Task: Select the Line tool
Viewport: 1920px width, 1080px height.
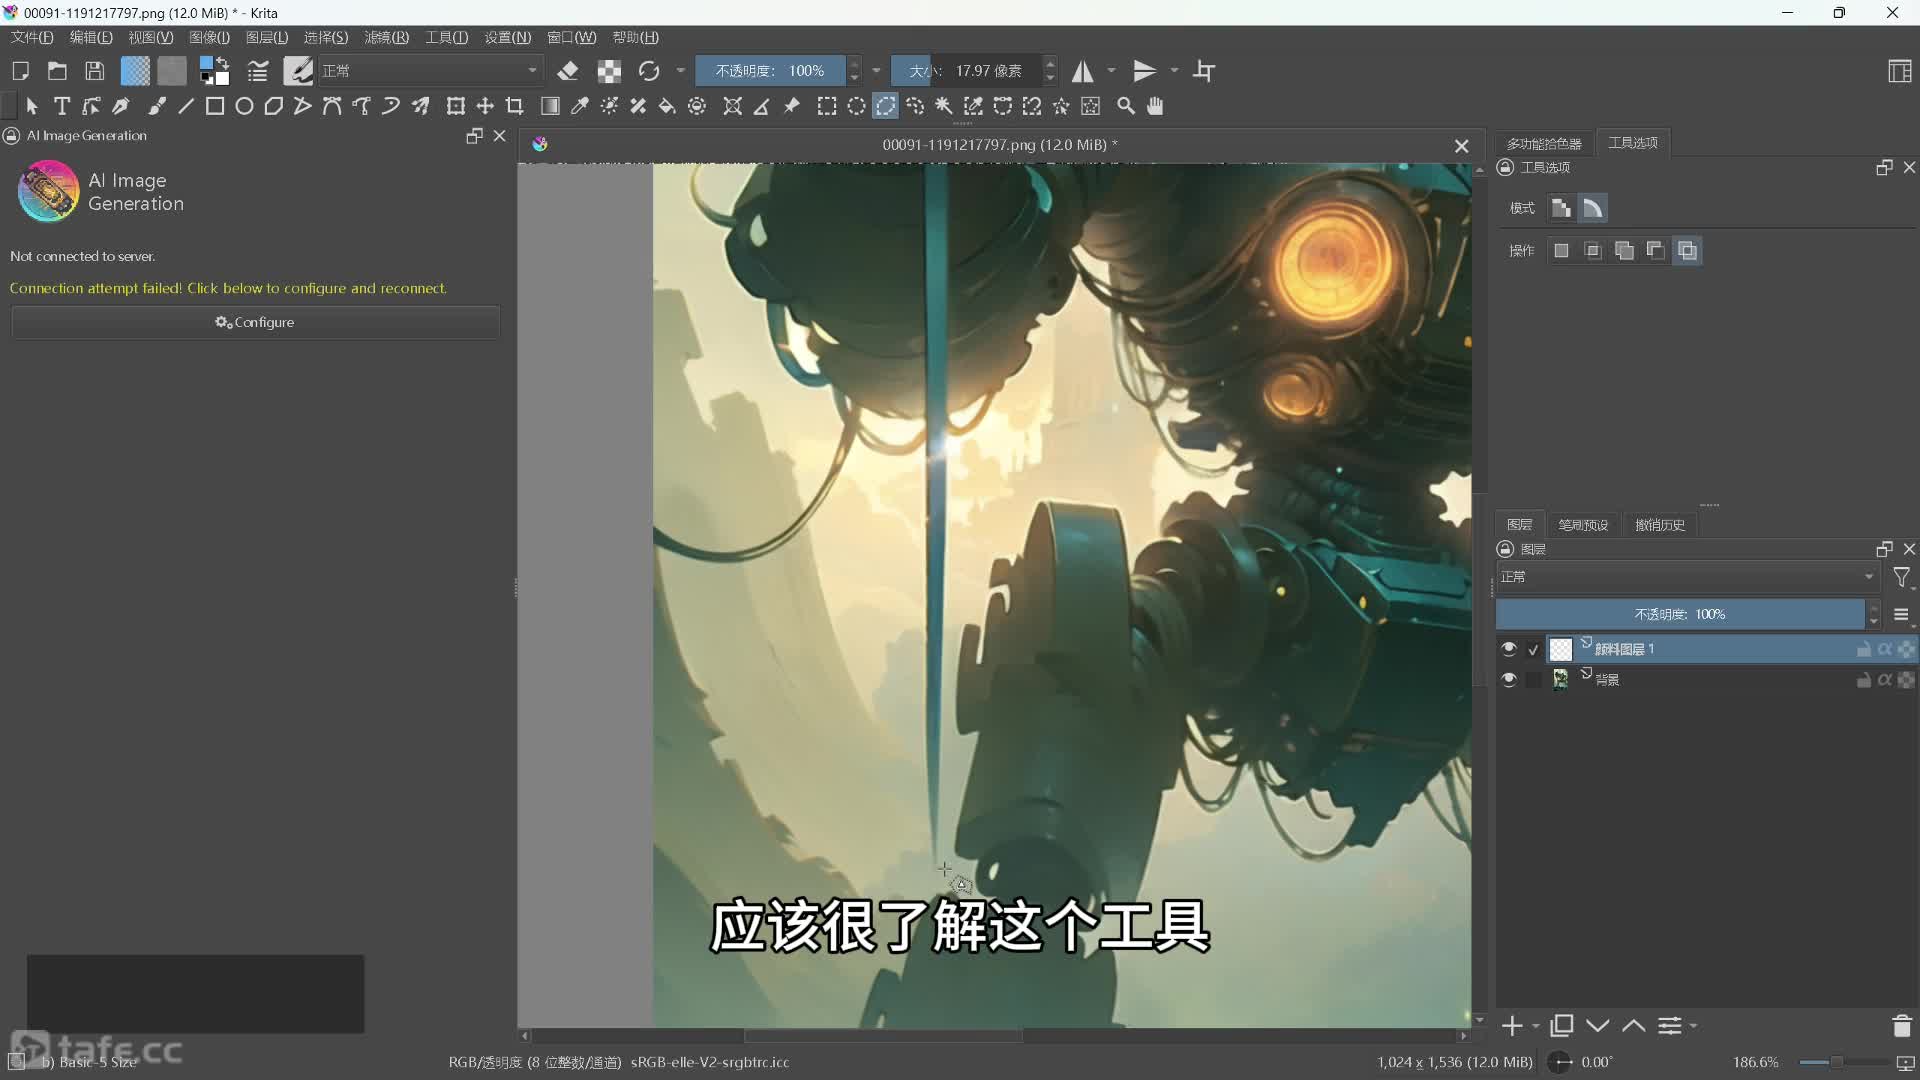Action: [x=186, y=106]
